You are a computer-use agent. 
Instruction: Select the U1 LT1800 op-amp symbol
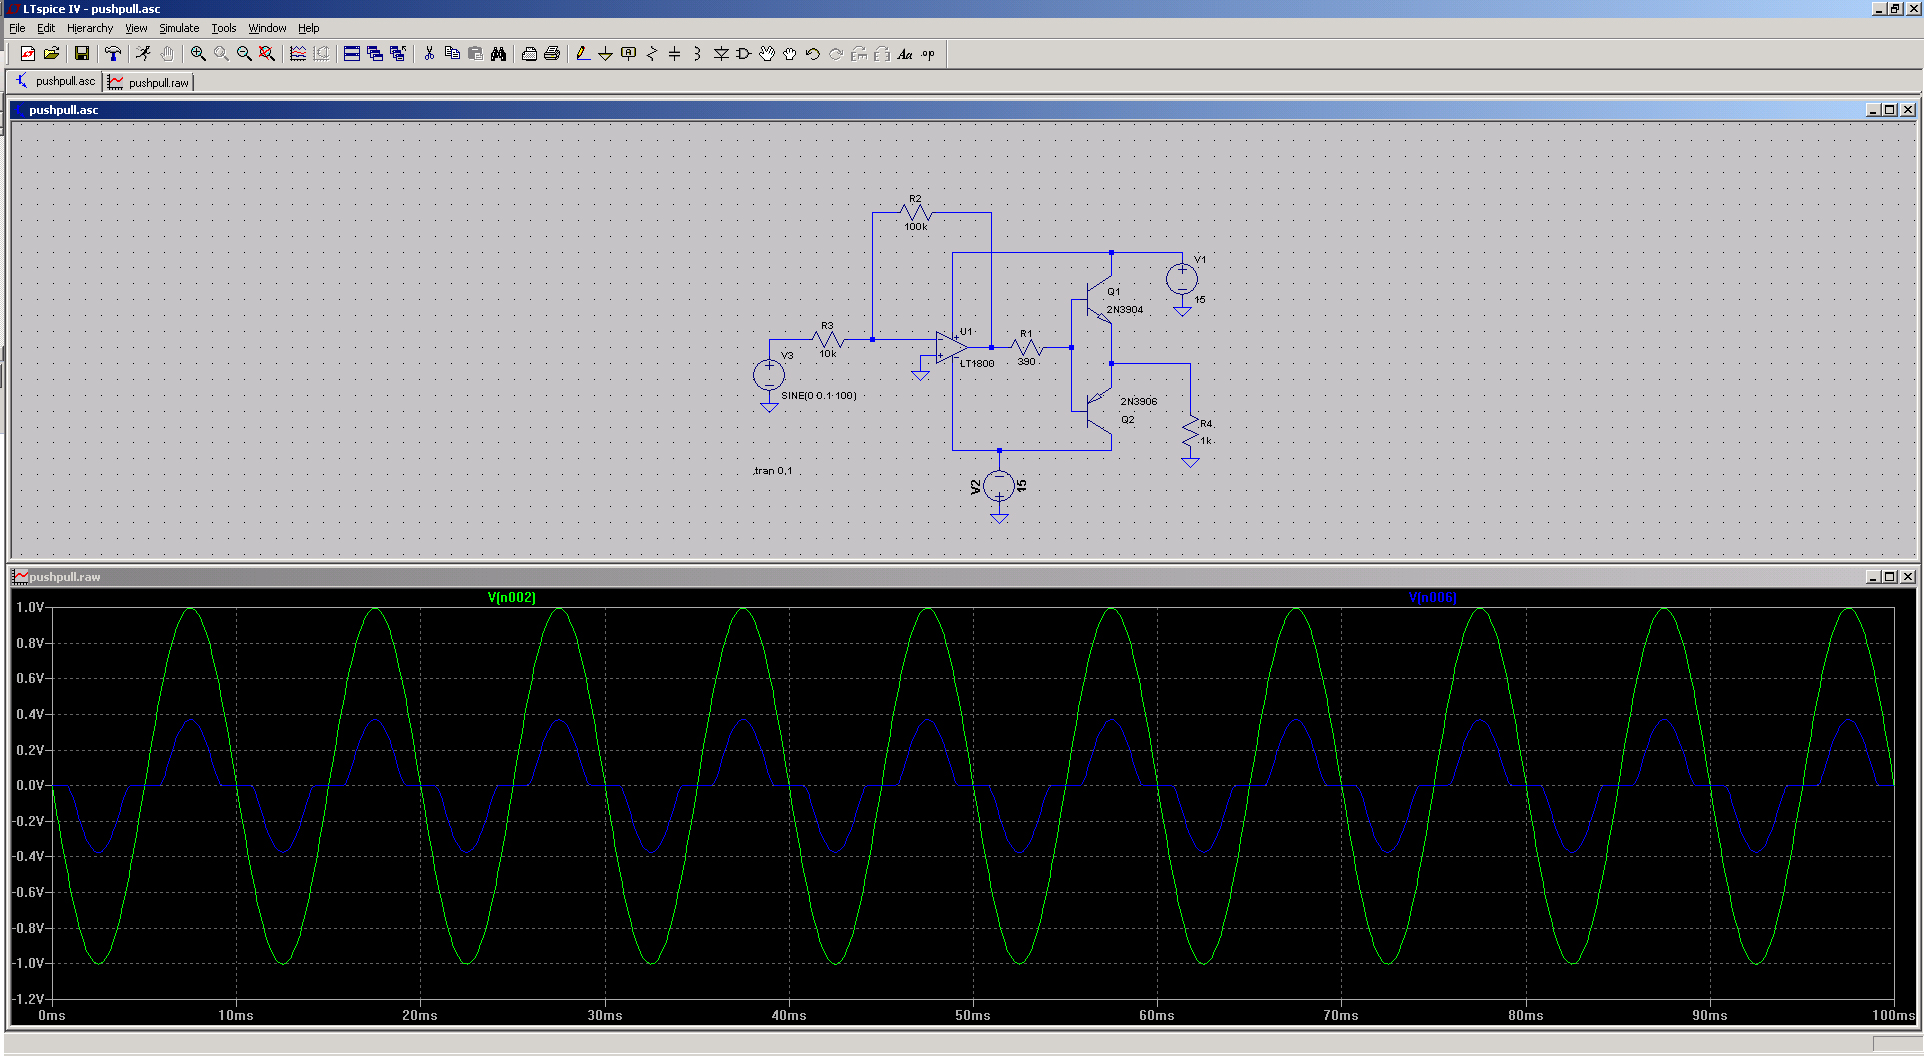950,347
